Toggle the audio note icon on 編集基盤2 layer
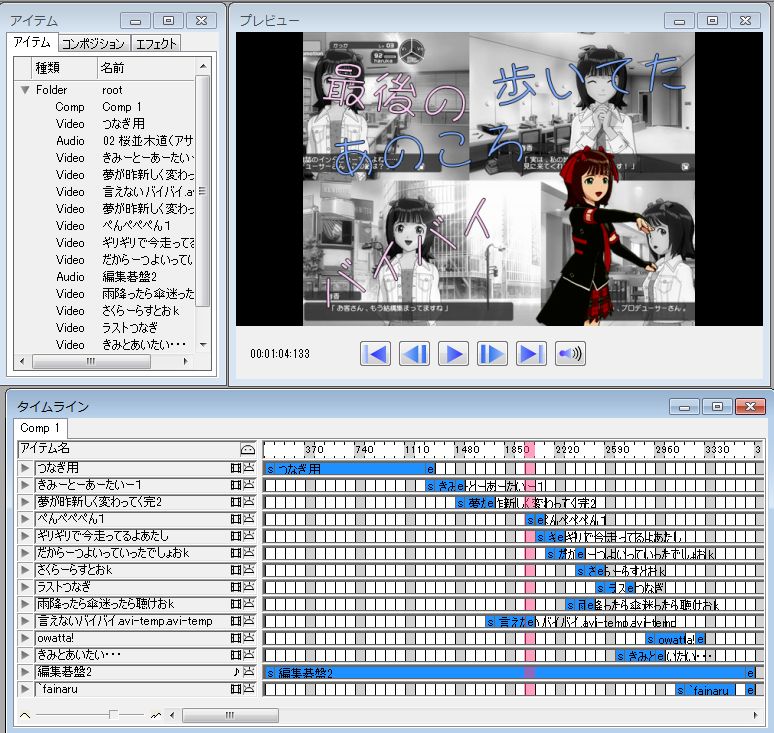Screen dimensions: 774x733 [x=236, y=672]
